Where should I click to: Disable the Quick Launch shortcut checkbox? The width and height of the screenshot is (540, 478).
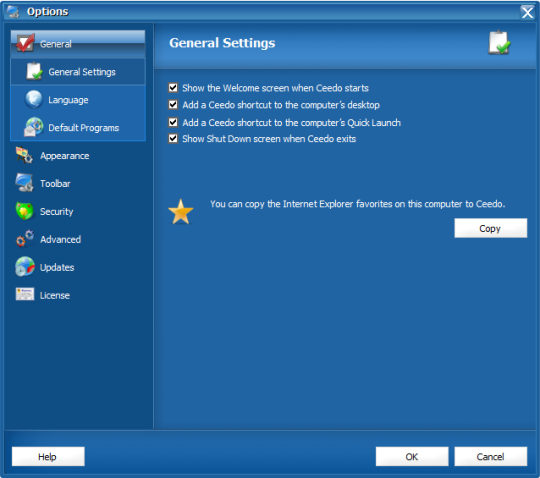click(173, 122)
